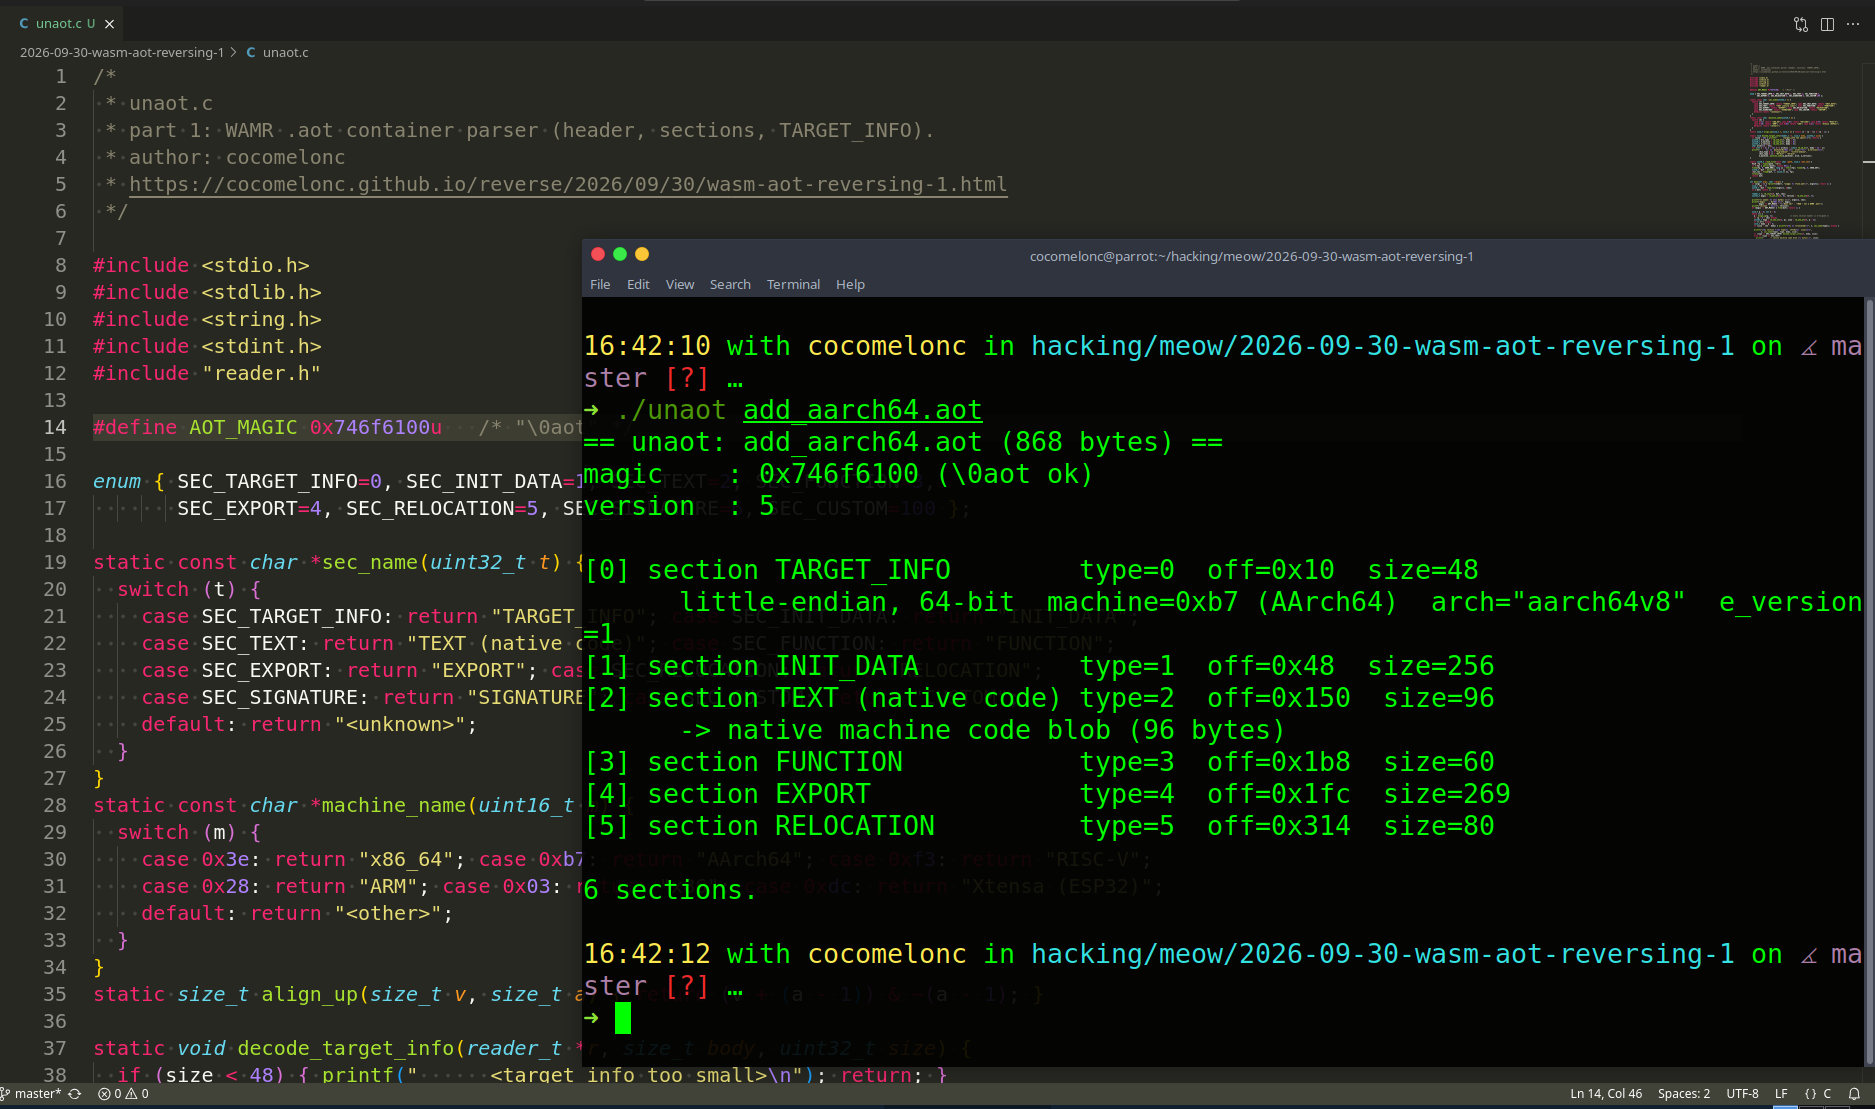Select the unaot.c editor tab

click(x=66, y=23)
